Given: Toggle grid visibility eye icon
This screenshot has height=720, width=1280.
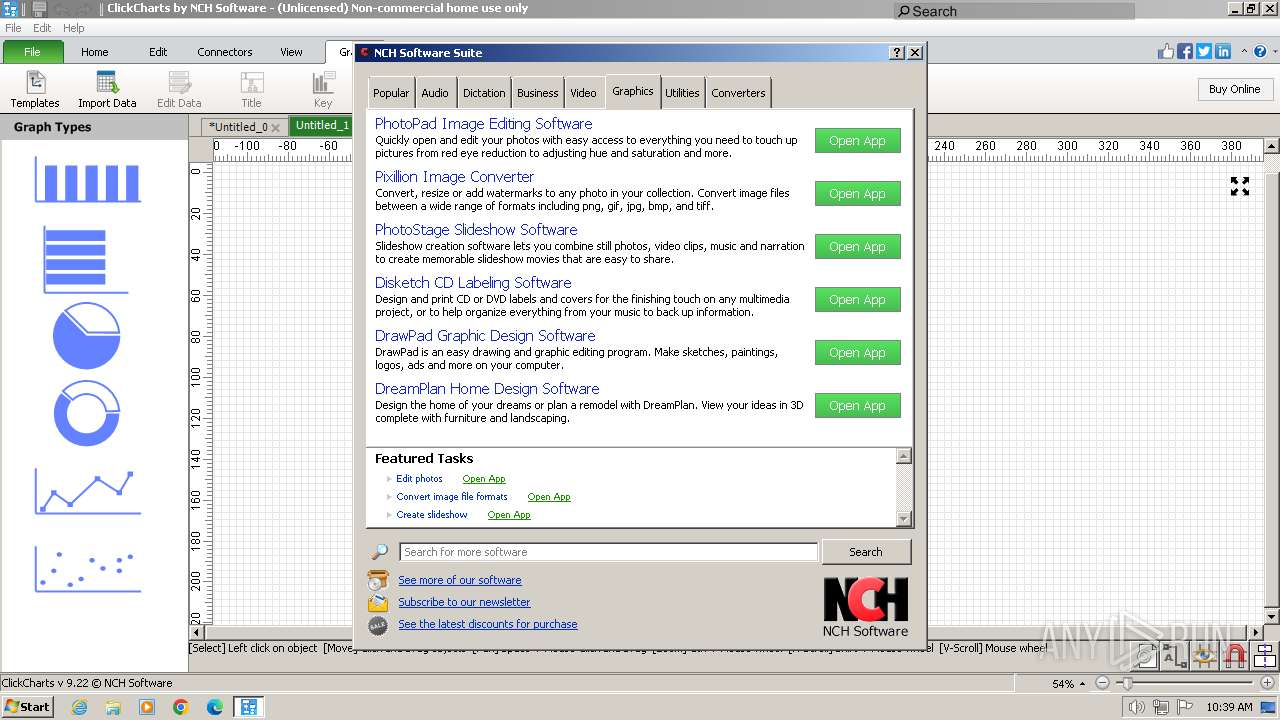Looking at the screenshot, I should pos(1205,656).
